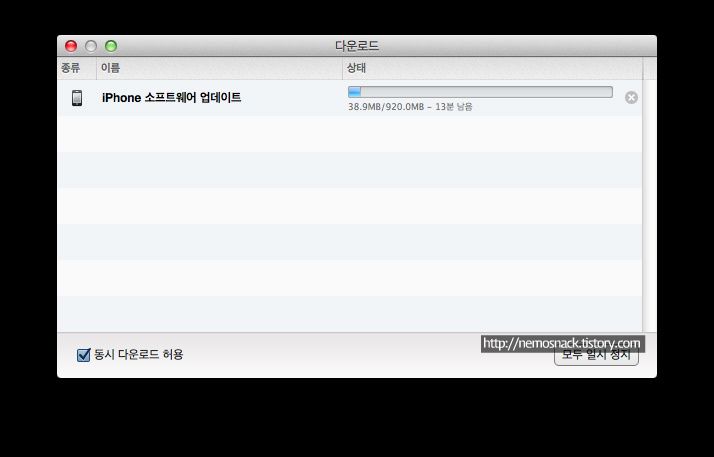Uncheck the 동시 다운로드 허용 checkbox

click(x=83, y=355)
